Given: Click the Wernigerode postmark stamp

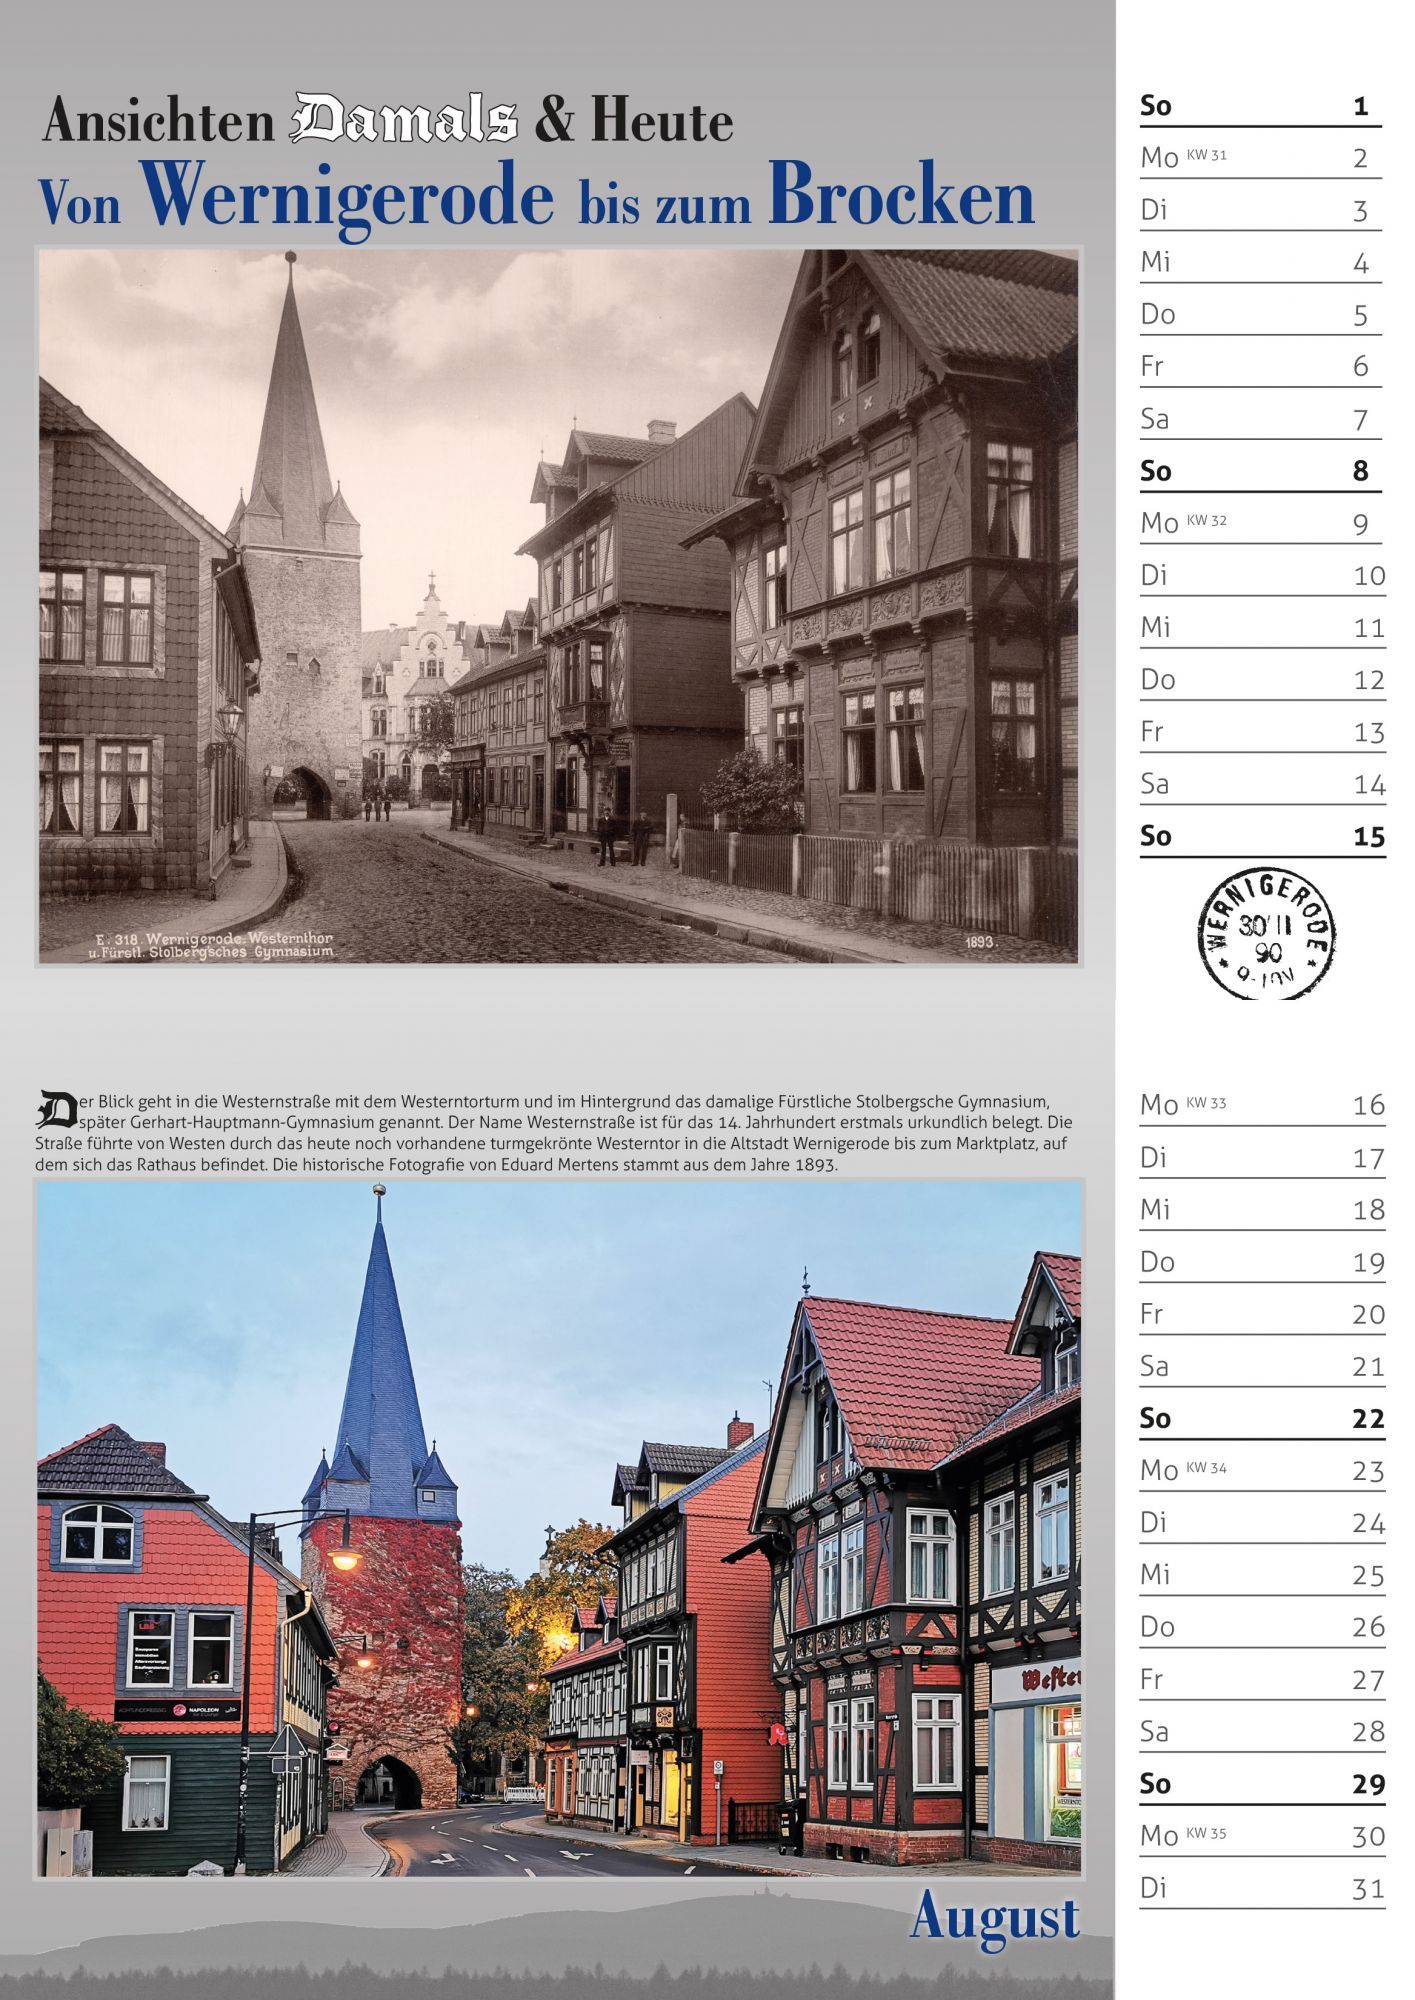Looking at the screenshot, I should (x=1266, y=934).
